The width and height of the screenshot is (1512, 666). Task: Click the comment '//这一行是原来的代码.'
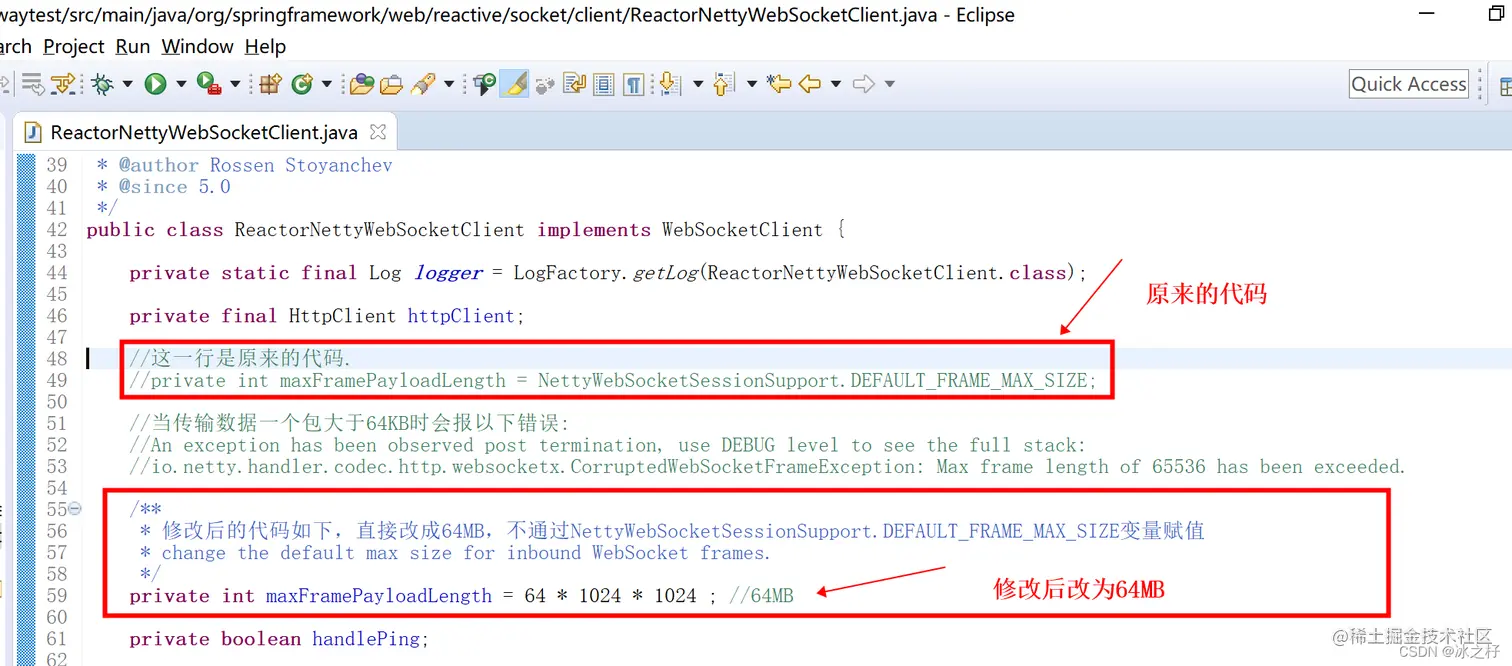tap(240, 359)
